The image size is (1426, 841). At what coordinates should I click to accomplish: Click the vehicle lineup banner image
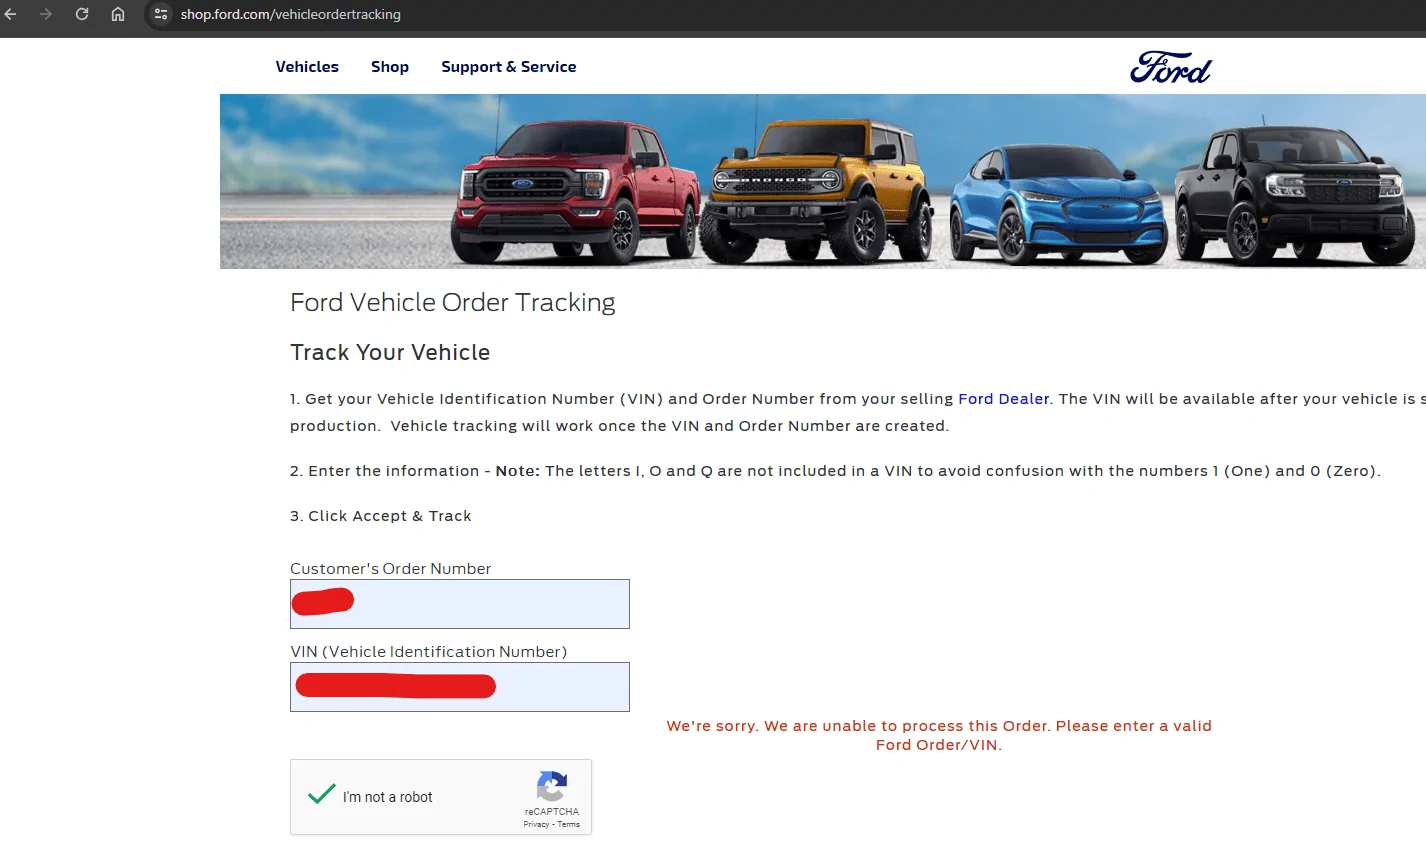coord(823,181)
